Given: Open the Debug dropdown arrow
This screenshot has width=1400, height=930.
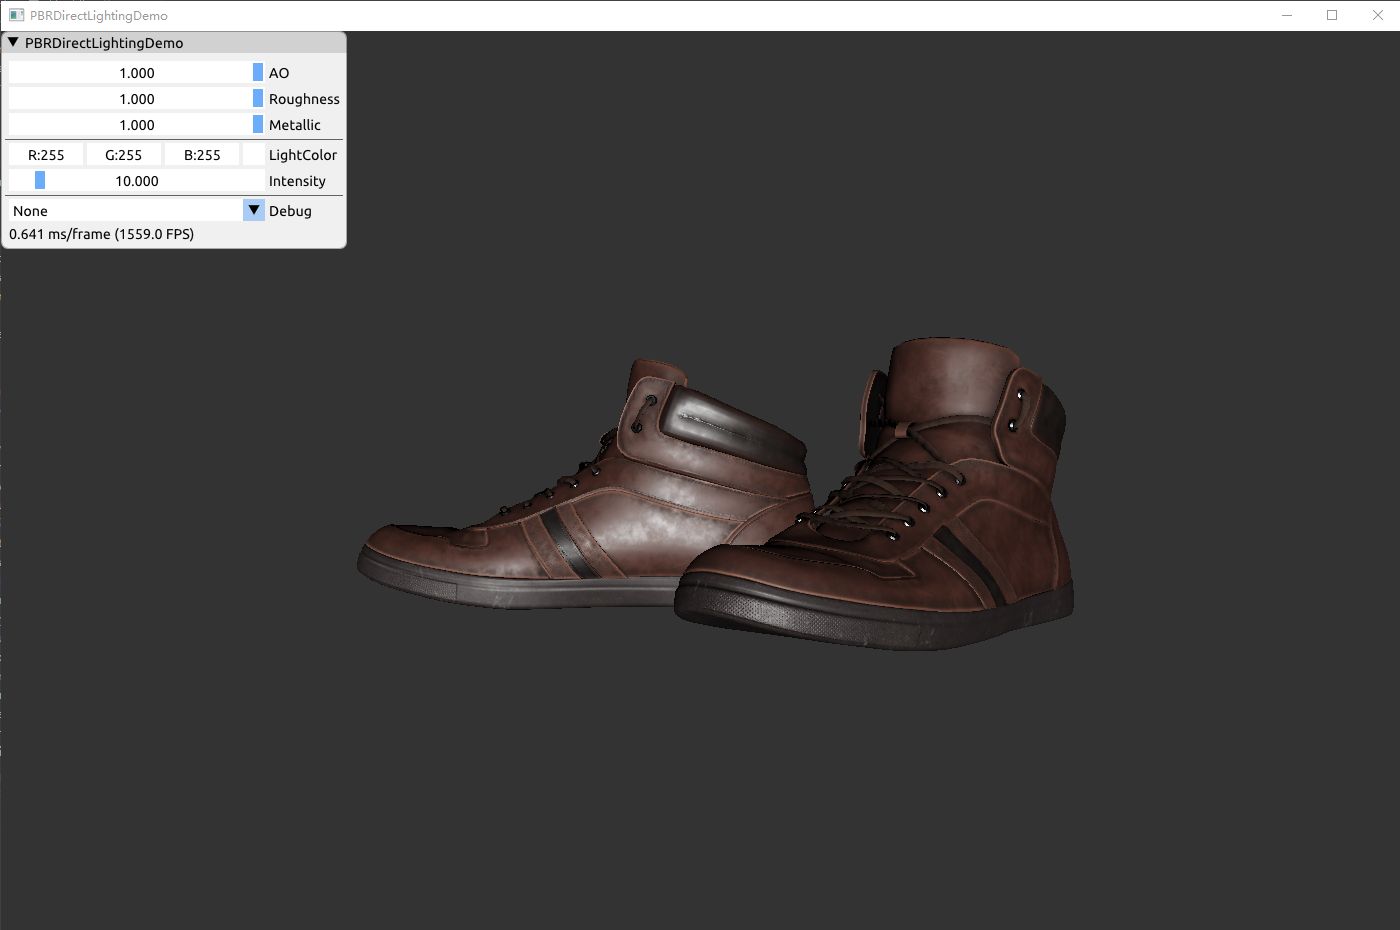Looking at the screenshot, I should coord(254,211).
